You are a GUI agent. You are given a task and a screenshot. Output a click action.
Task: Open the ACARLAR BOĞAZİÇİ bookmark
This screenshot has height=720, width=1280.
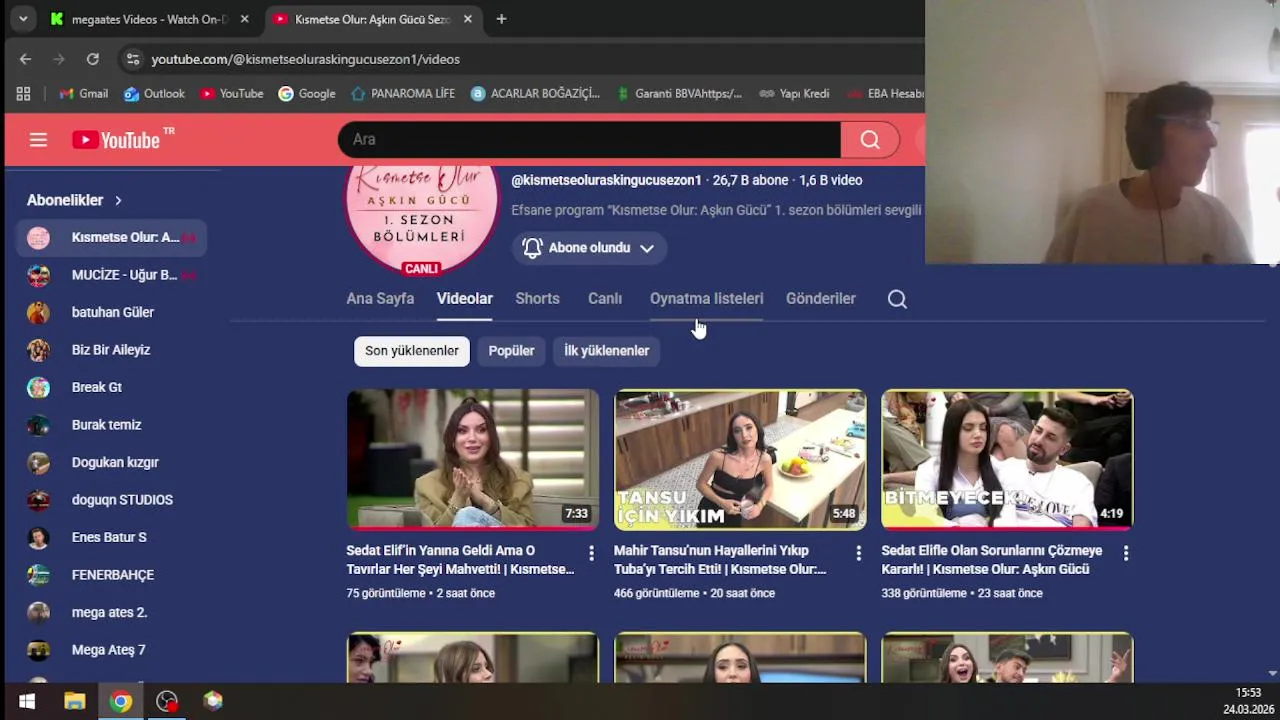[x=535, y=94]
